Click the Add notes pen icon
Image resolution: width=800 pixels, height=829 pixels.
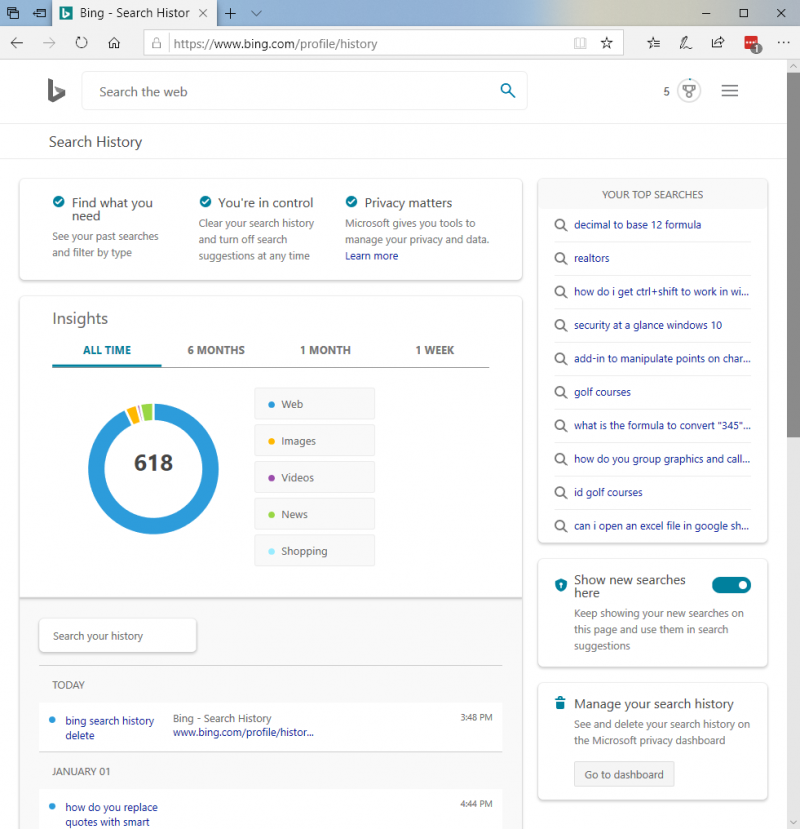[685, 43]
